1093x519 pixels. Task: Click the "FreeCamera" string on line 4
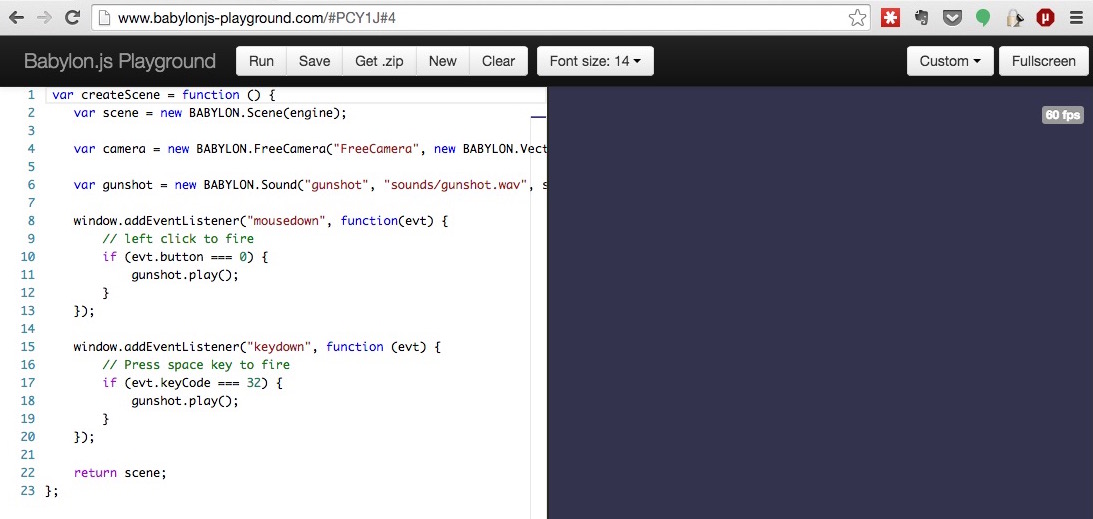tap(376, 148)
